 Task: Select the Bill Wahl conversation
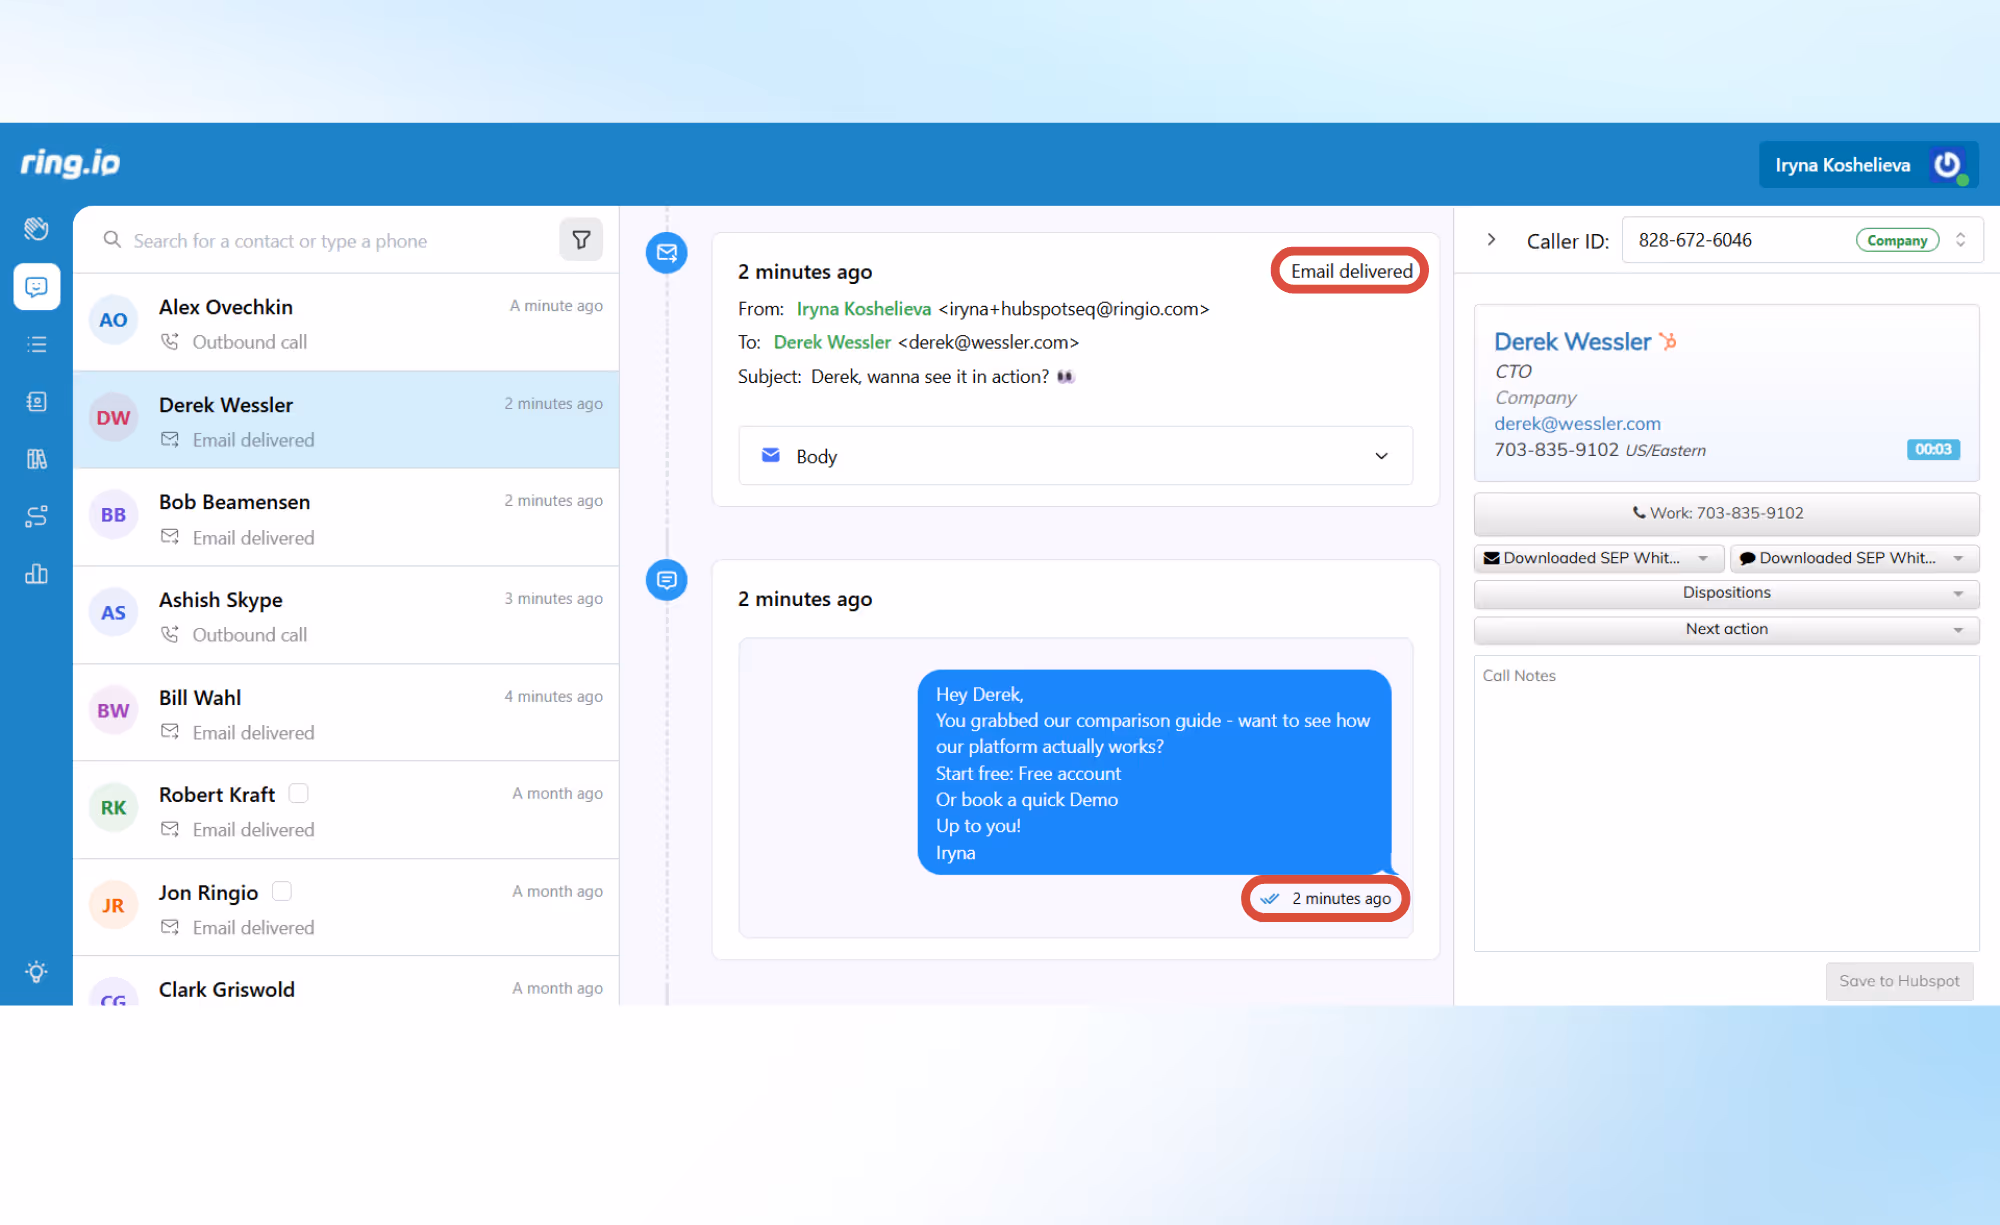click(x=346, y=713)
